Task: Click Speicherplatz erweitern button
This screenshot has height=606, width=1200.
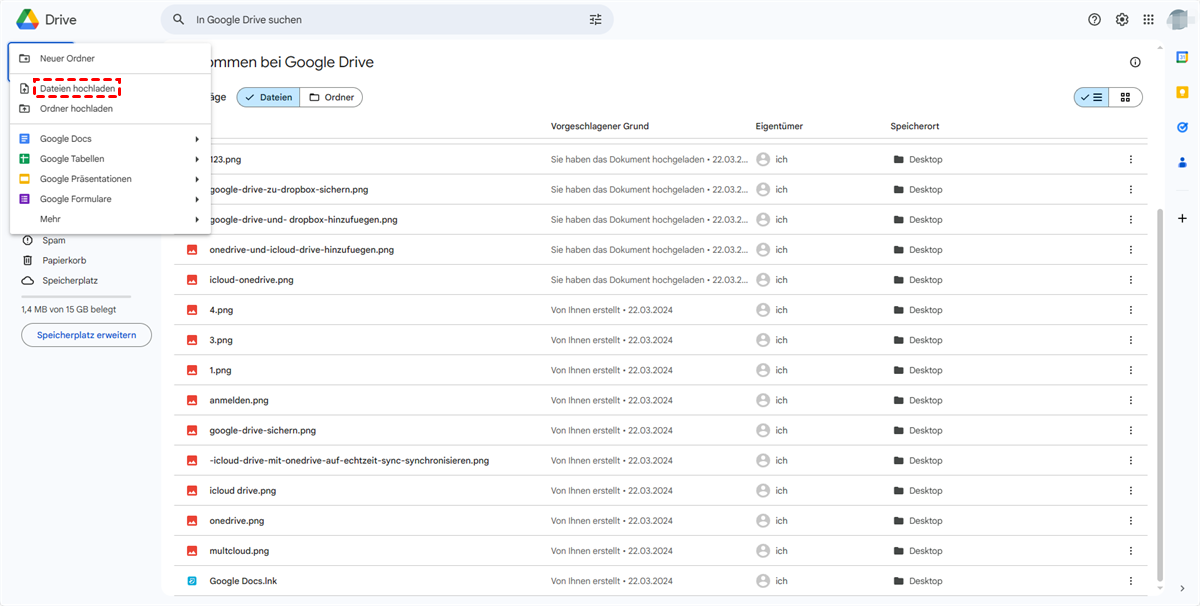Action: tap(86, 335)
